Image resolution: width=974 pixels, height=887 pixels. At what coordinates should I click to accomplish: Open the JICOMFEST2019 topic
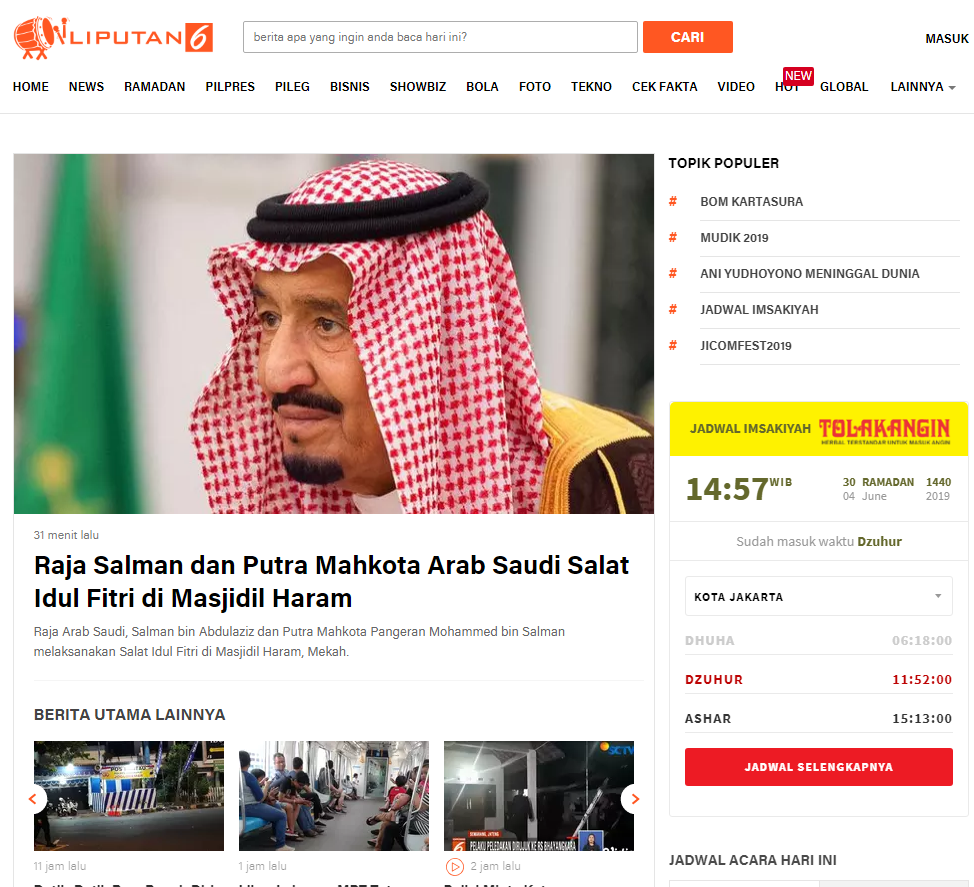(745, 346)
